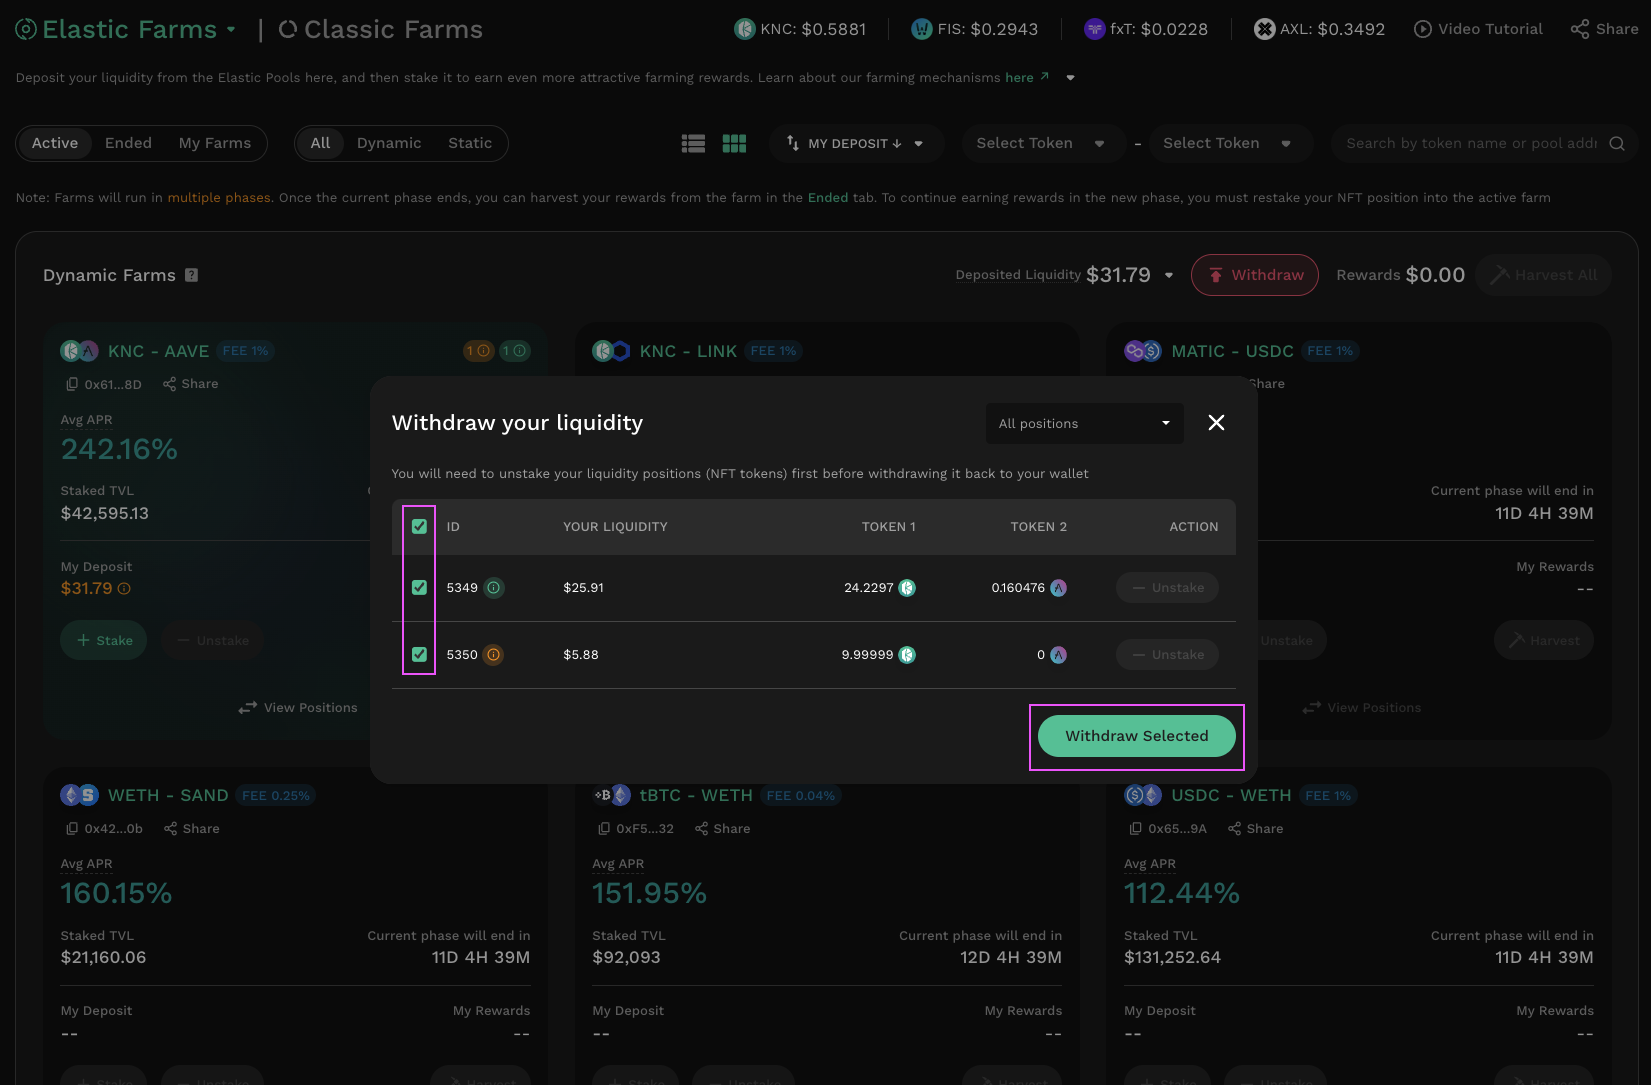This screenshot has width=1651, height=1085.
Task: Click Share on KNC - AAVE farm card
Action: coord(191,384)
